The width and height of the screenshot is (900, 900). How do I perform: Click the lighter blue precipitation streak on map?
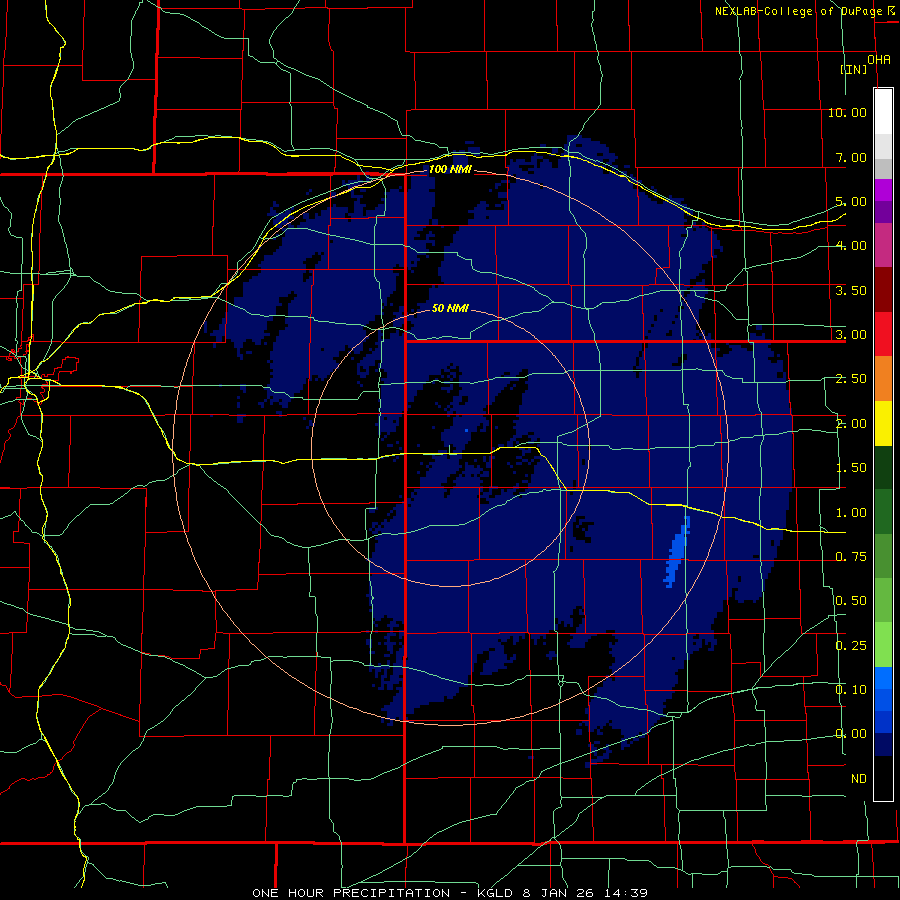[678, 552]
